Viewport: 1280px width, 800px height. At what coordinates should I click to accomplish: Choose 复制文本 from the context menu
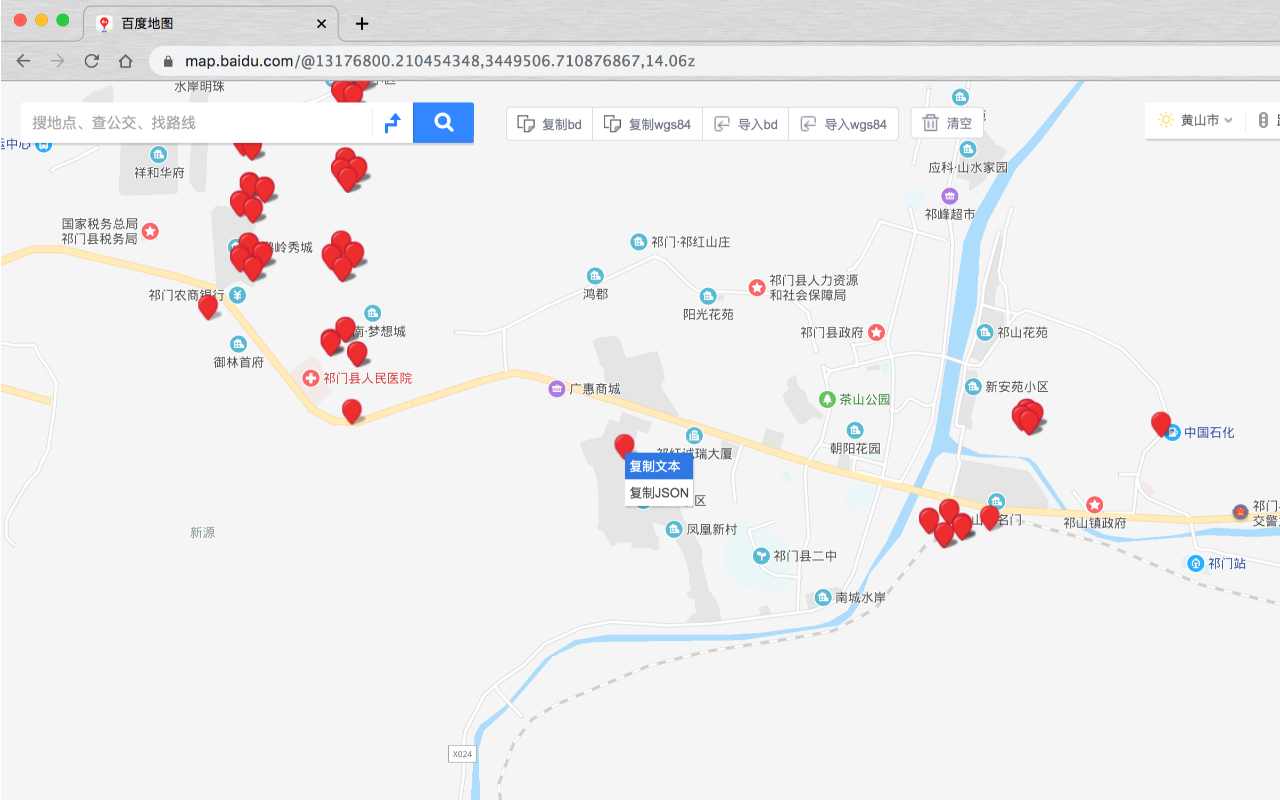[x=657, y=466]
